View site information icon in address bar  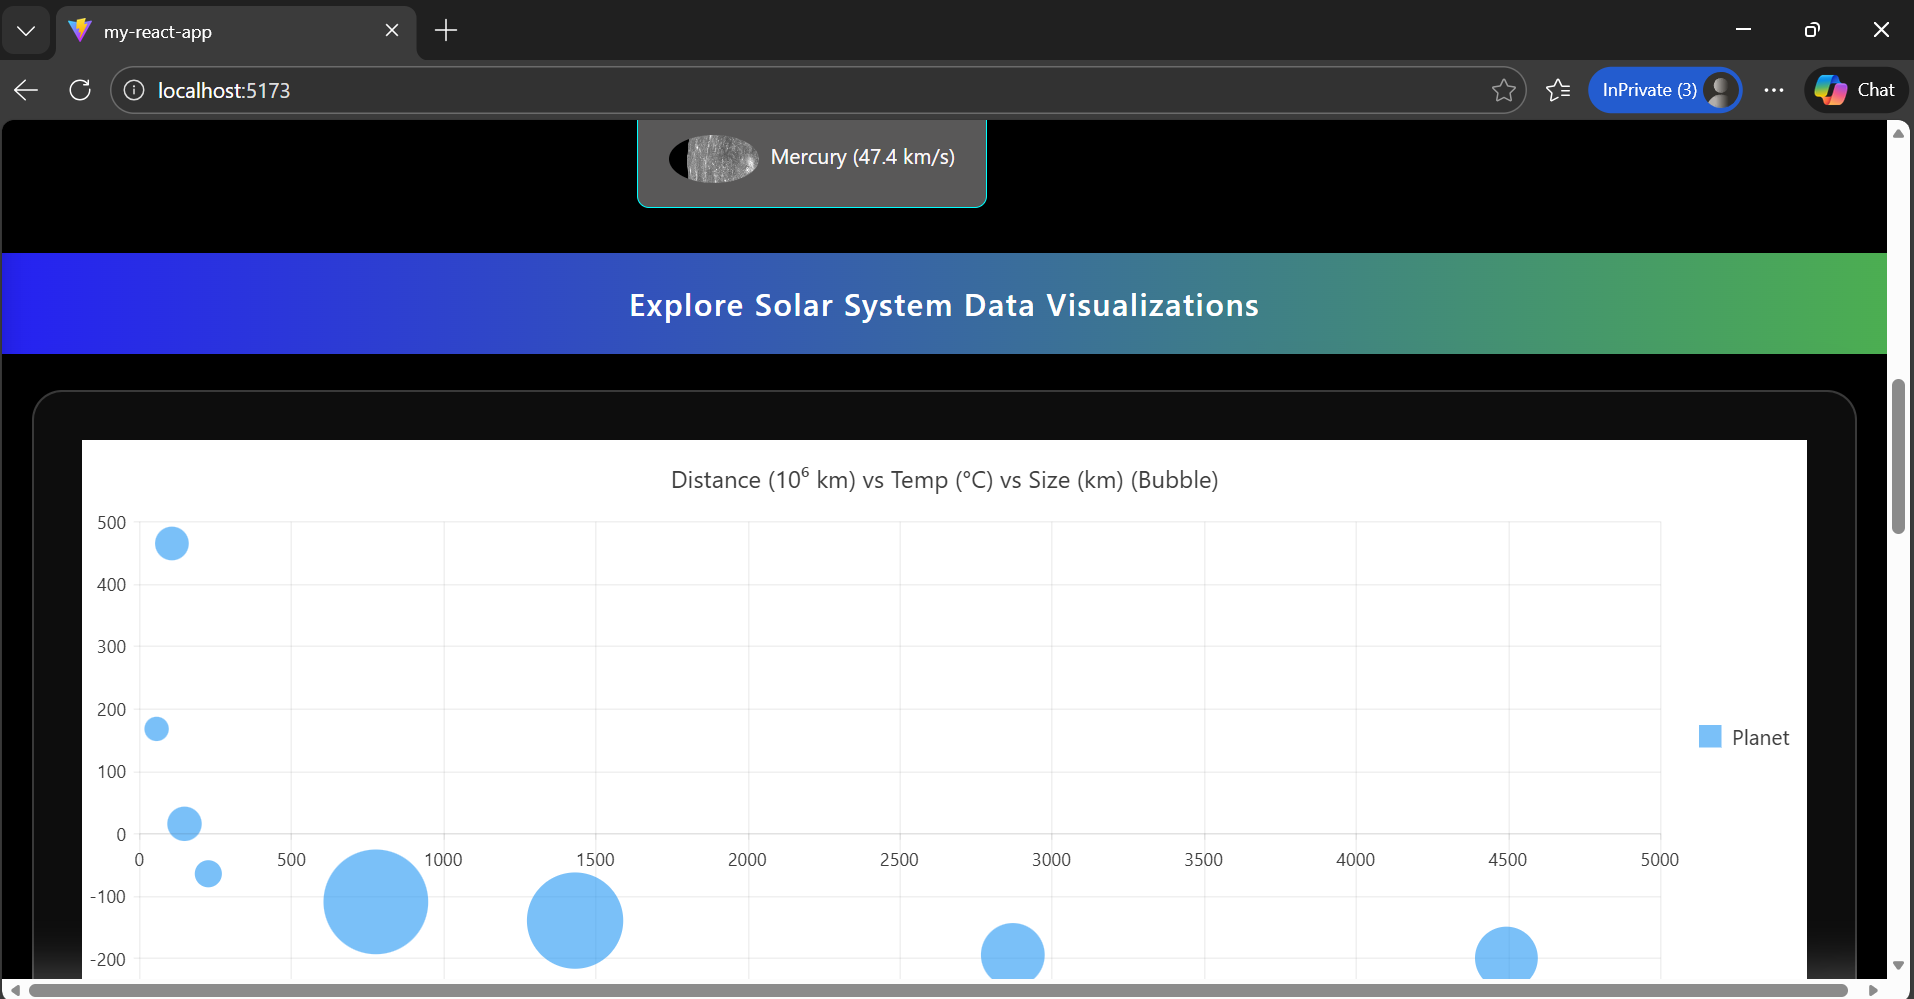click(x=134, y=90)
